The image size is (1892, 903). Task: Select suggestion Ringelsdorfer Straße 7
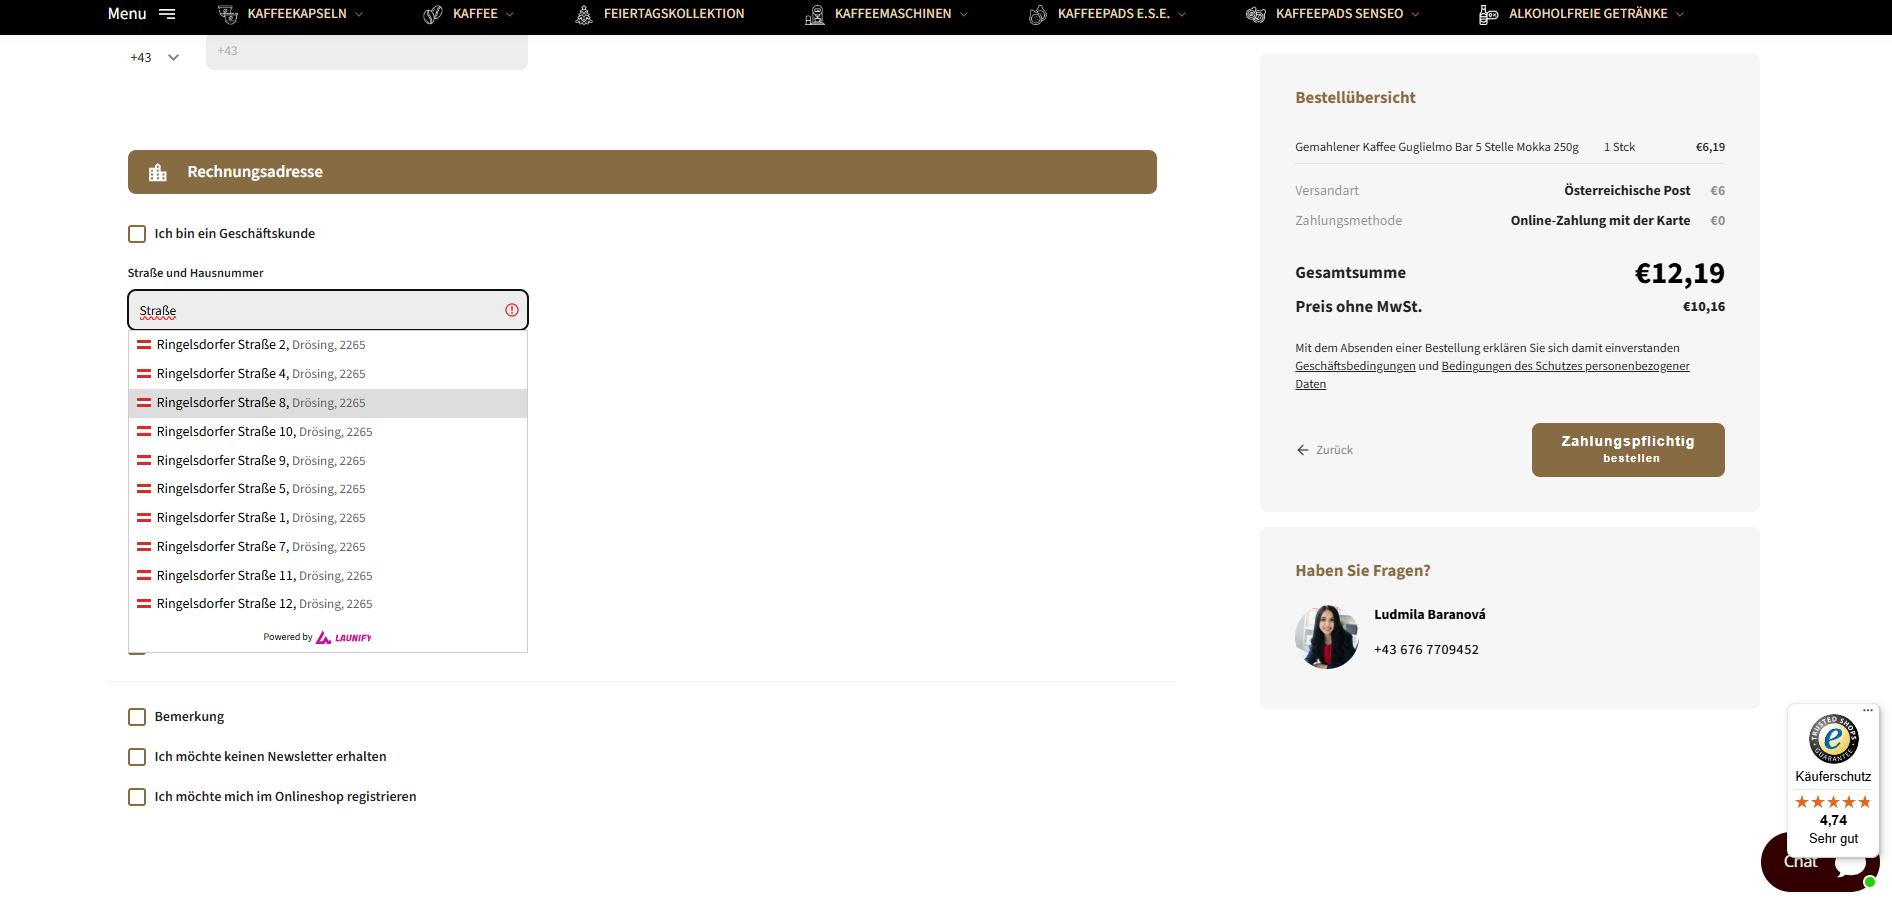(328, 547)
